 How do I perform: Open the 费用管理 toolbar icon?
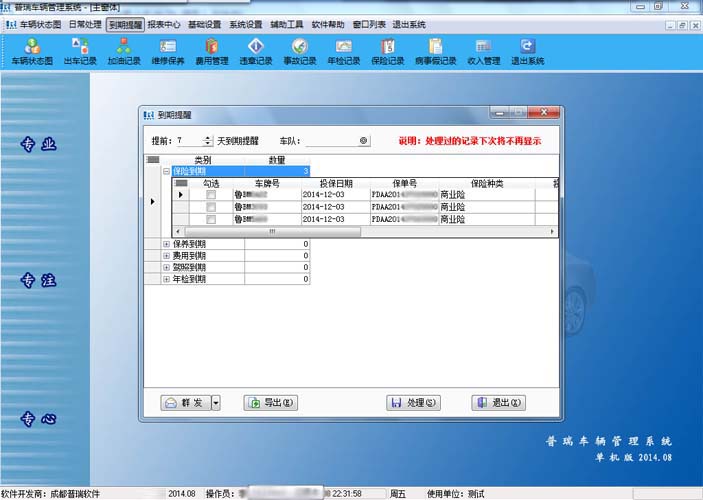coord(212,52)
